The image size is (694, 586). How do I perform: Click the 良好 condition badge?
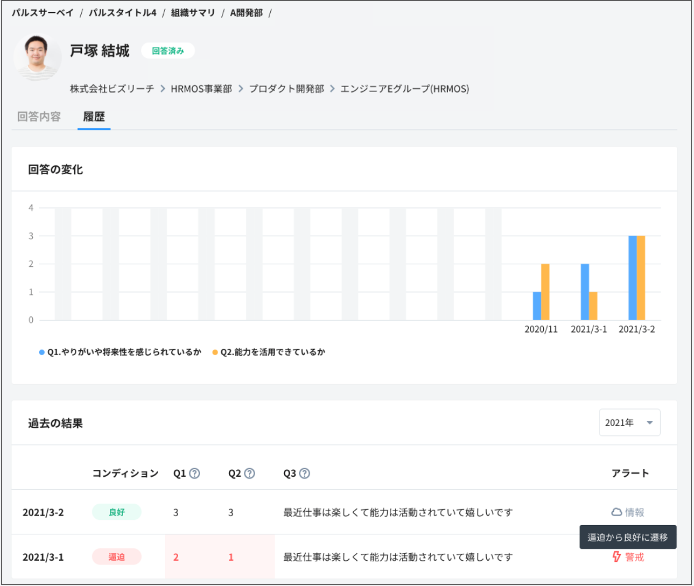pos(117,512)
